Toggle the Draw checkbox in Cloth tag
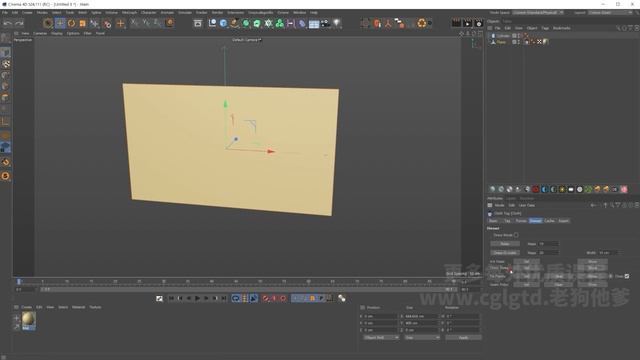640x360 pixels. click(x=627, y=276)
